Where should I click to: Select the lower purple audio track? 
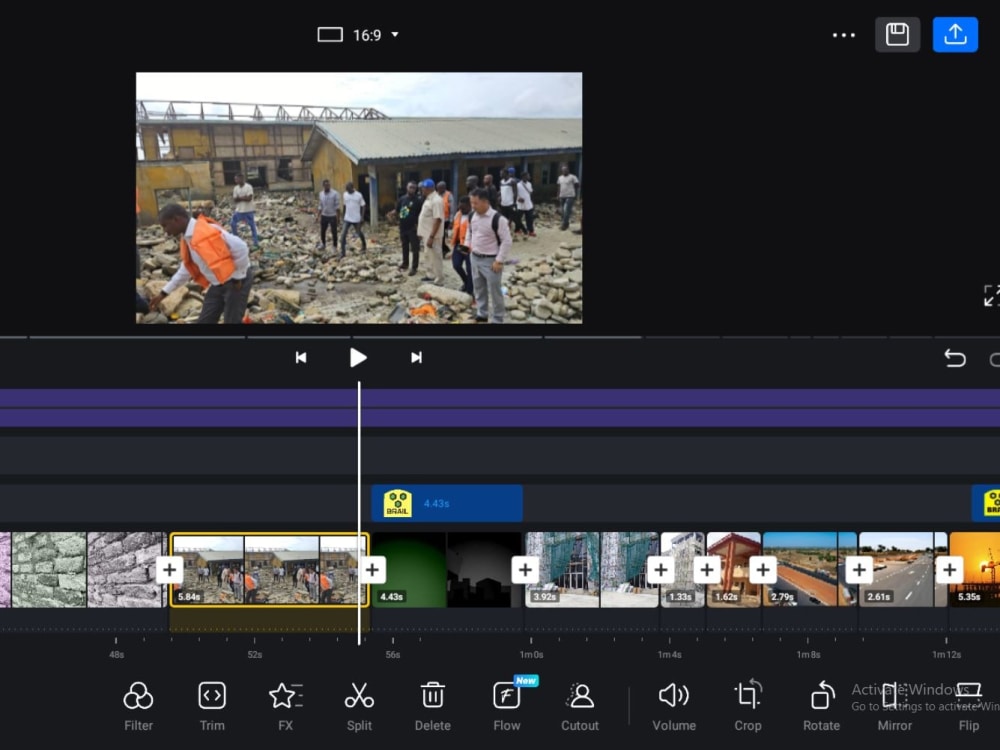[500, 418]
